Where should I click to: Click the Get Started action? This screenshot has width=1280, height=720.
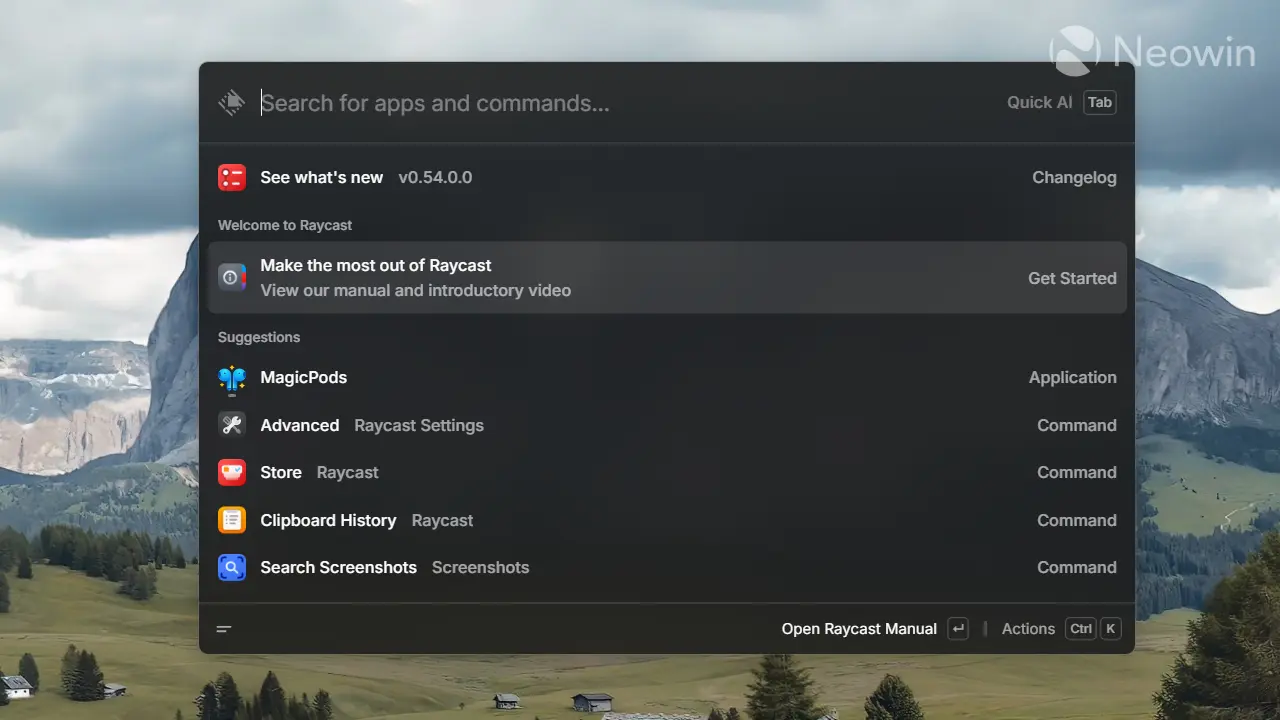pyautogui.click(x=1072, y=278)
